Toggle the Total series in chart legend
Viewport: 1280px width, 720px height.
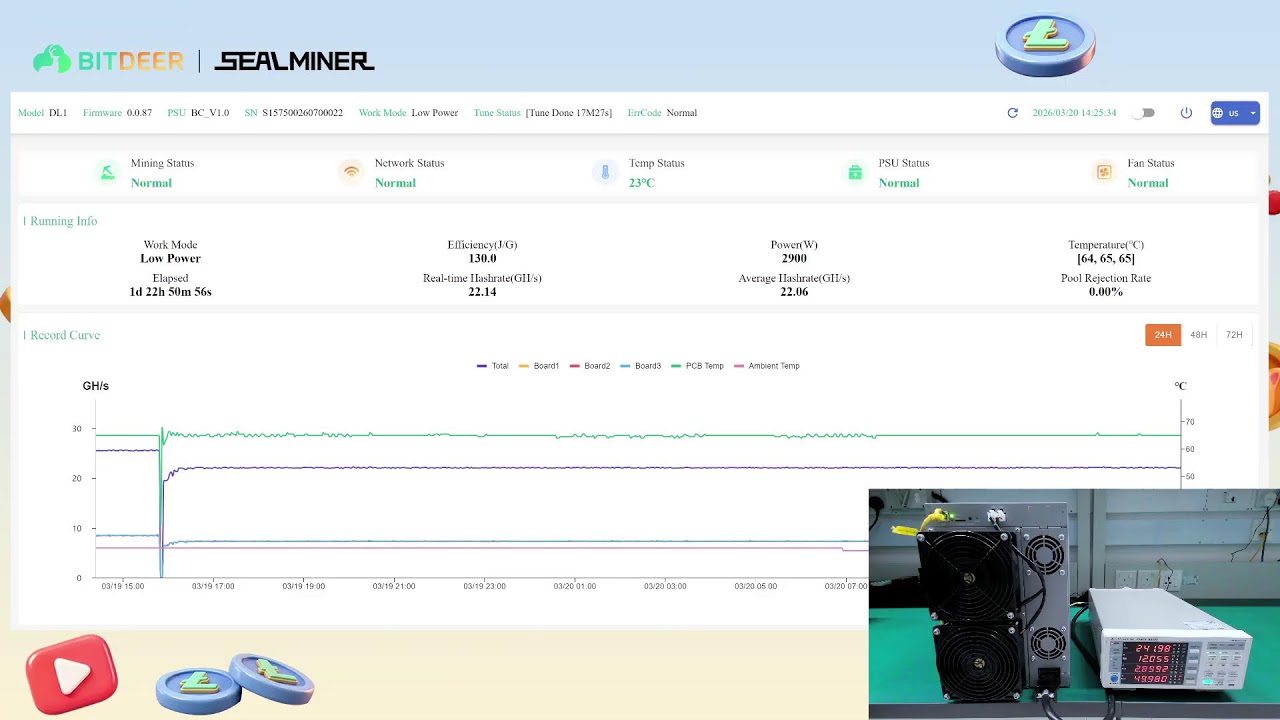[493, 366]
